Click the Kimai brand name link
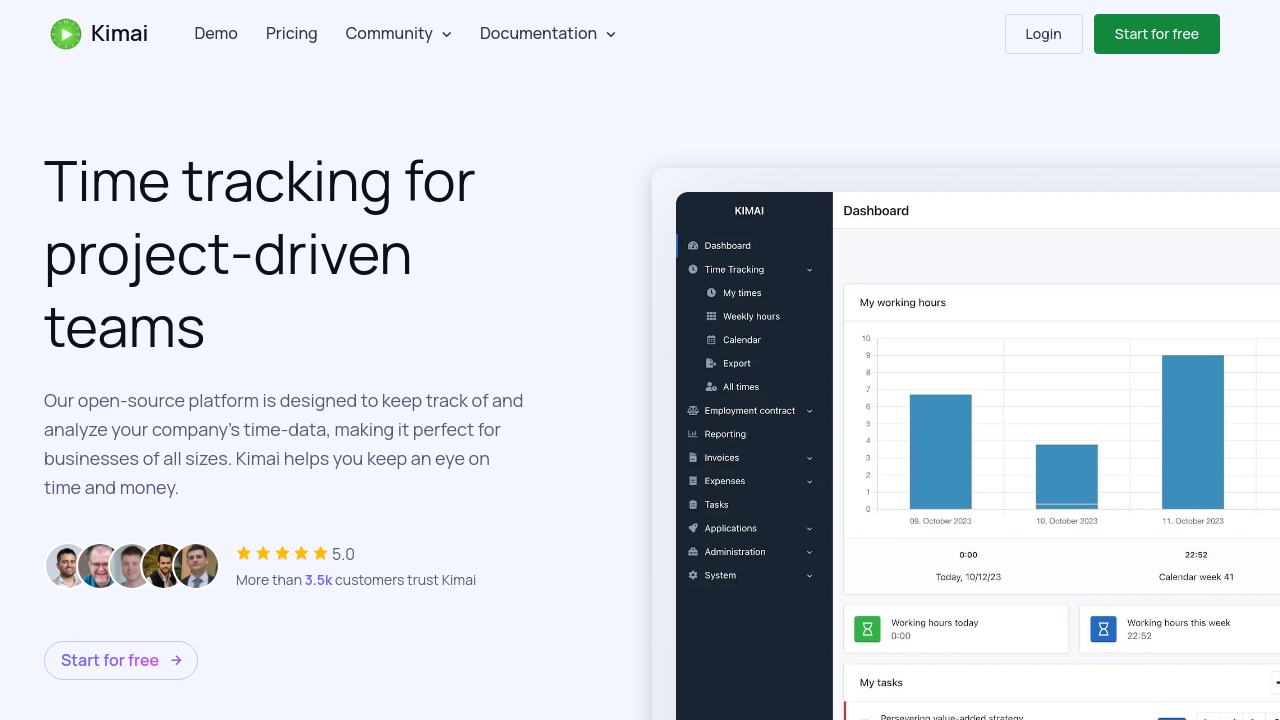Screen dimensions: 1280x720 pyautogui.click(x=119, y=34)
